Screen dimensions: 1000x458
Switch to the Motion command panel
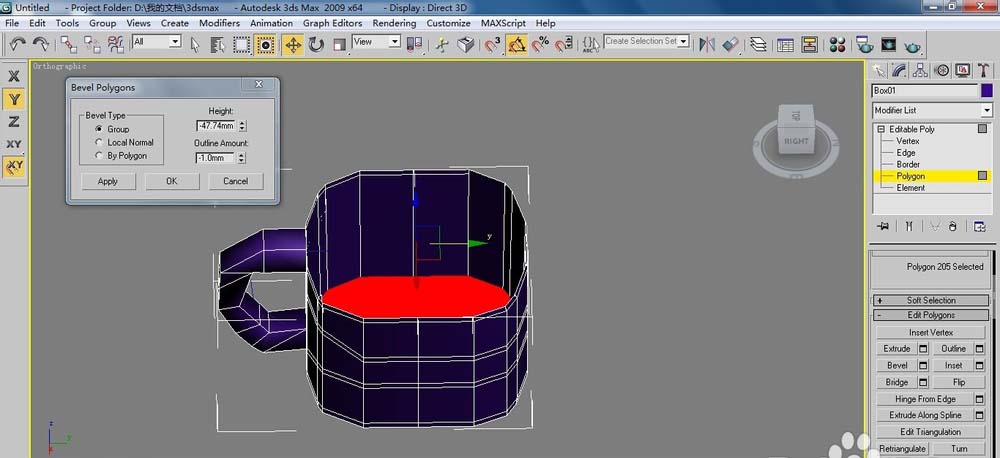(x=942, y=70)
